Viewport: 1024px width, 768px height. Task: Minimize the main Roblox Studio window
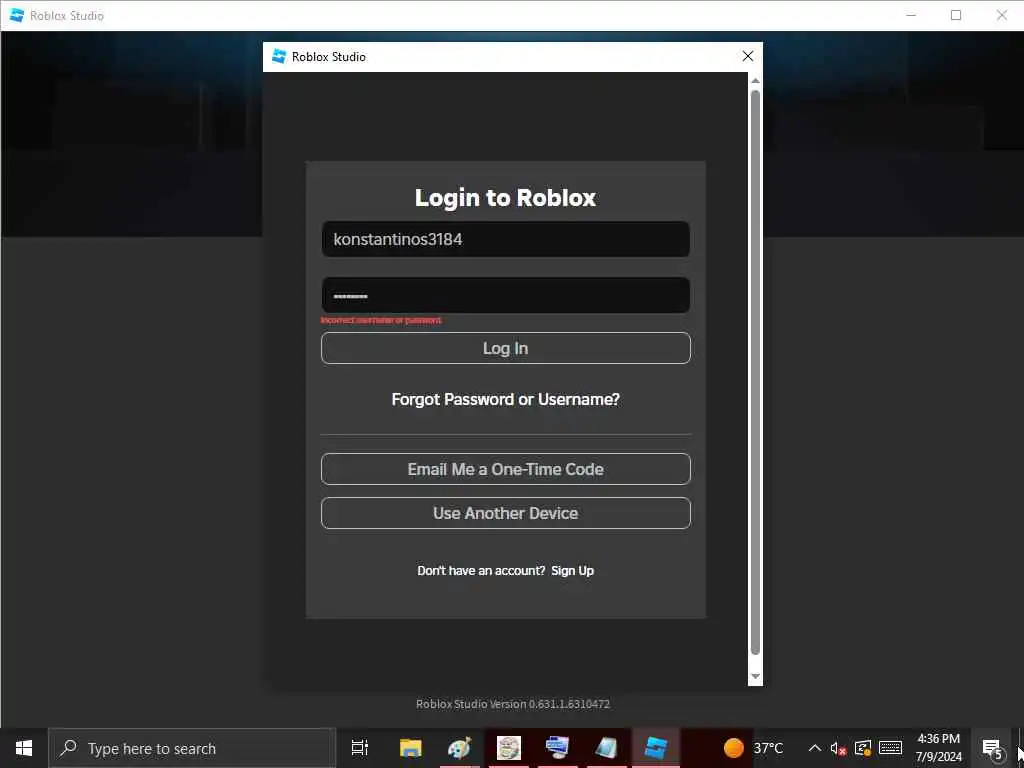(911, 15)
